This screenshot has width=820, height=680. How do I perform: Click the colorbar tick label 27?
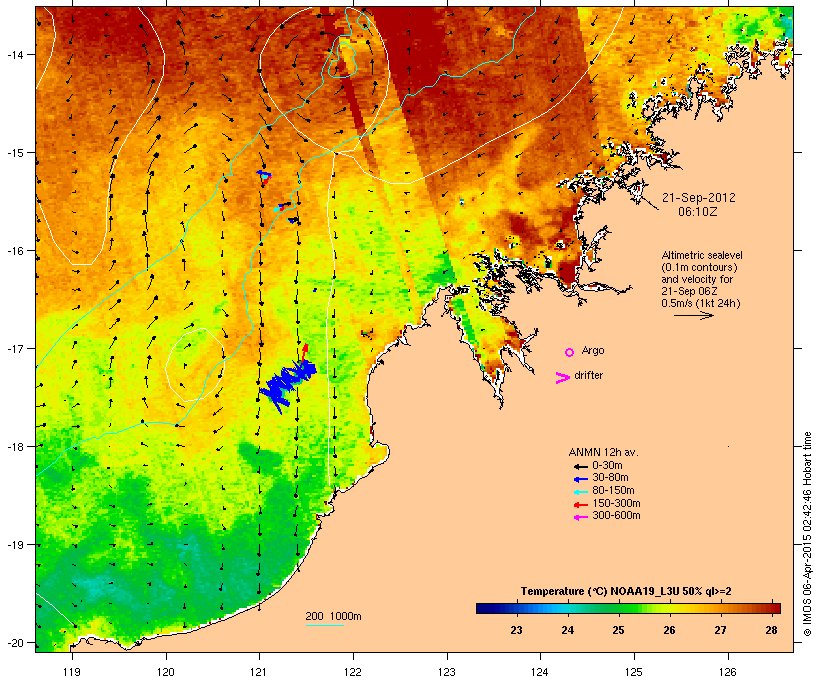(721, 630)
